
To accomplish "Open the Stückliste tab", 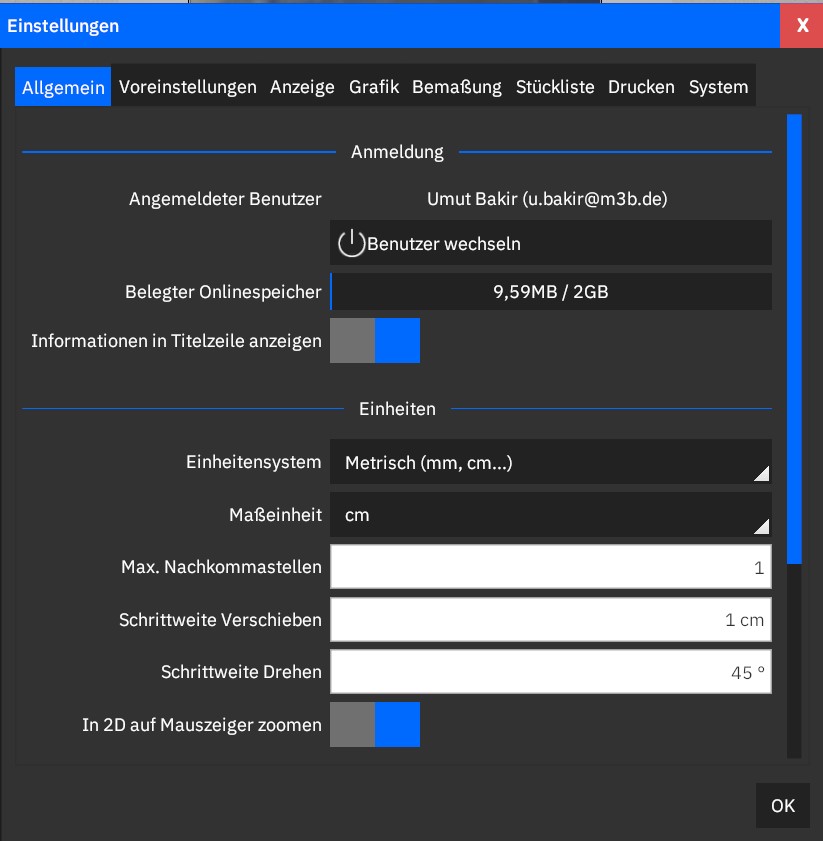I will [555, 87].
